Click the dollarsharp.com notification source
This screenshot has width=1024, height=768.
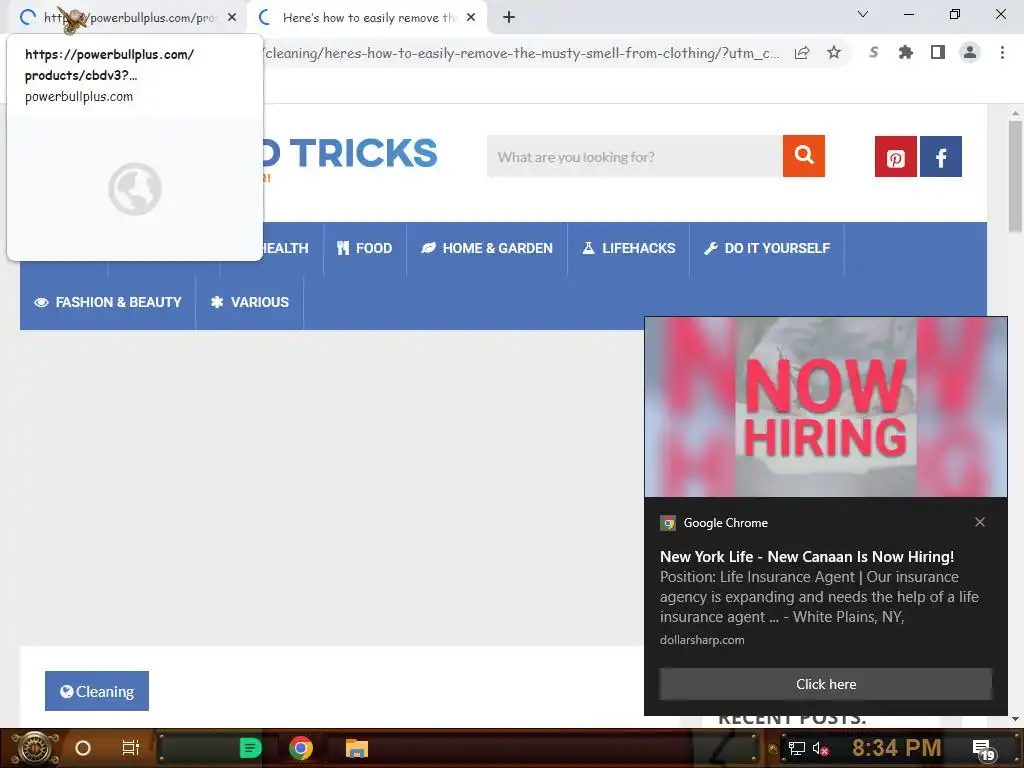(x=701, y=640)
